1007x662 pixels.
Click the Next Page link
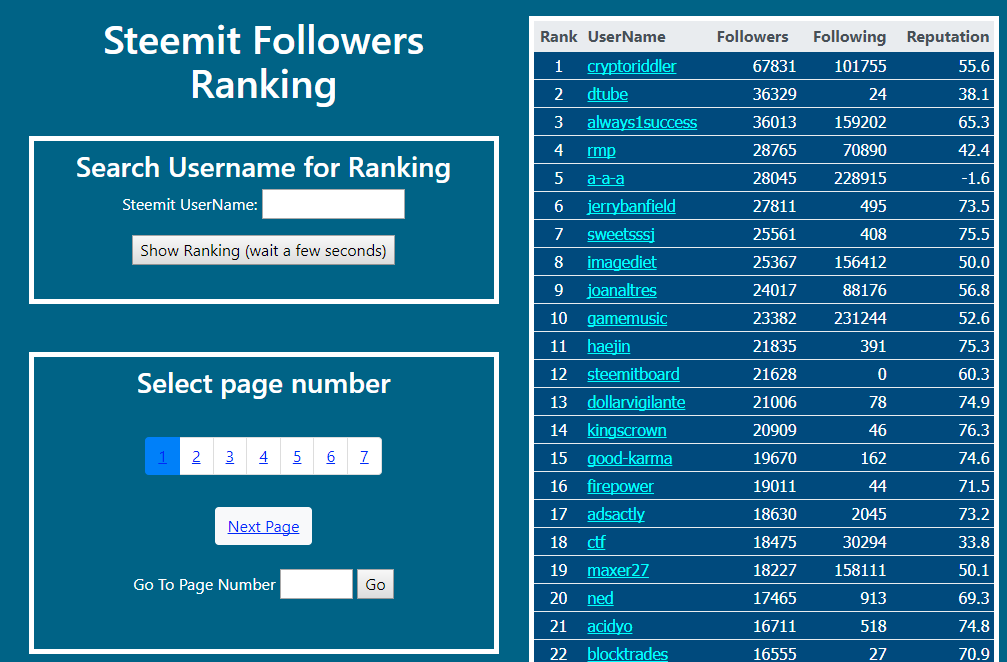[263, 527]
